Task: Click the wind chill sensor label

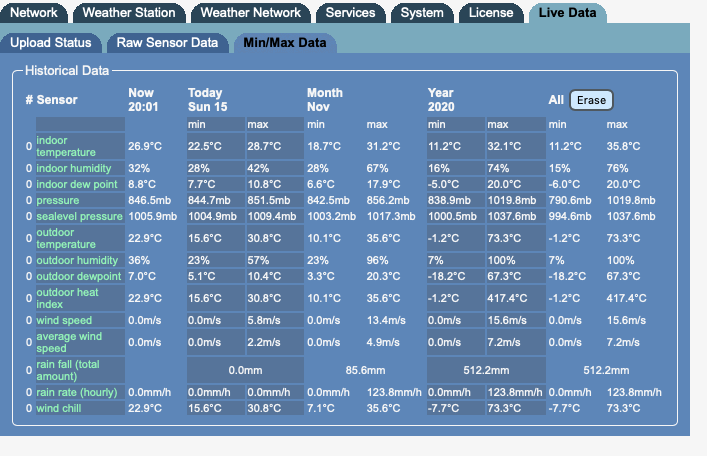Action: 61,408
